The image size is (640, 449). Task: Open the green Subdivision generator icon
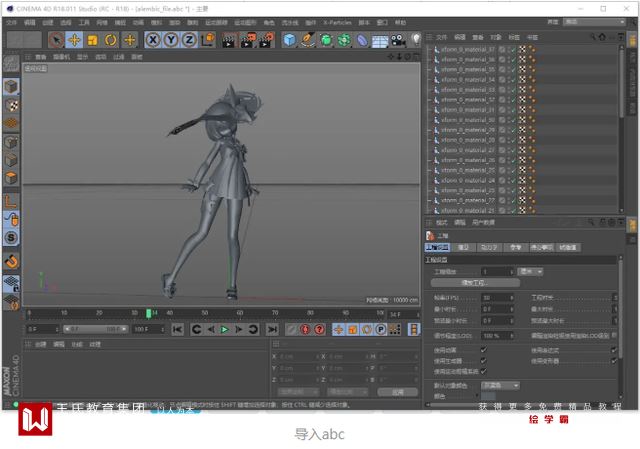[326, 40]
